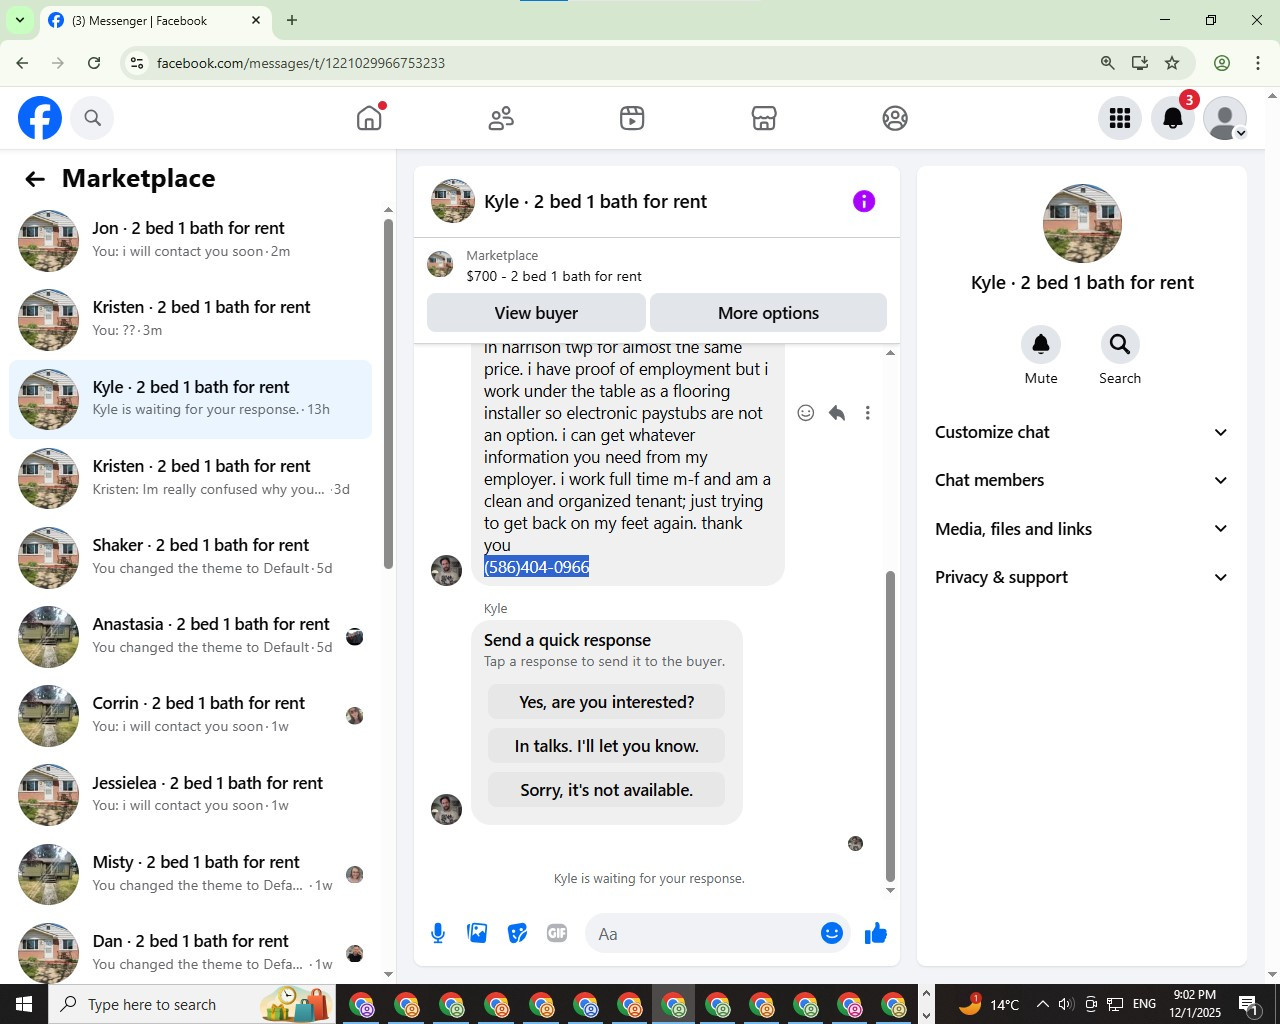
Task: Send 'In talks. I'll let you know.' response
Action: (x=606, y=746)
